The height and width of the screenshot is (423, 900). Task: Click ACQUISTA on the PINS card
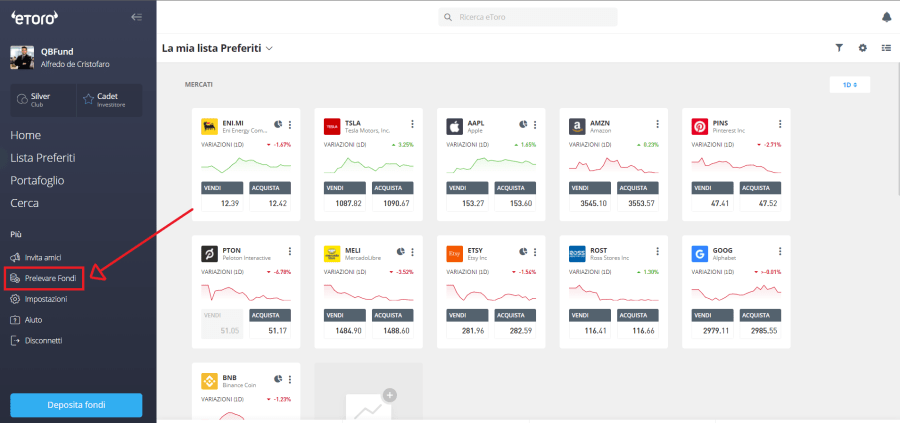[761, 188]
